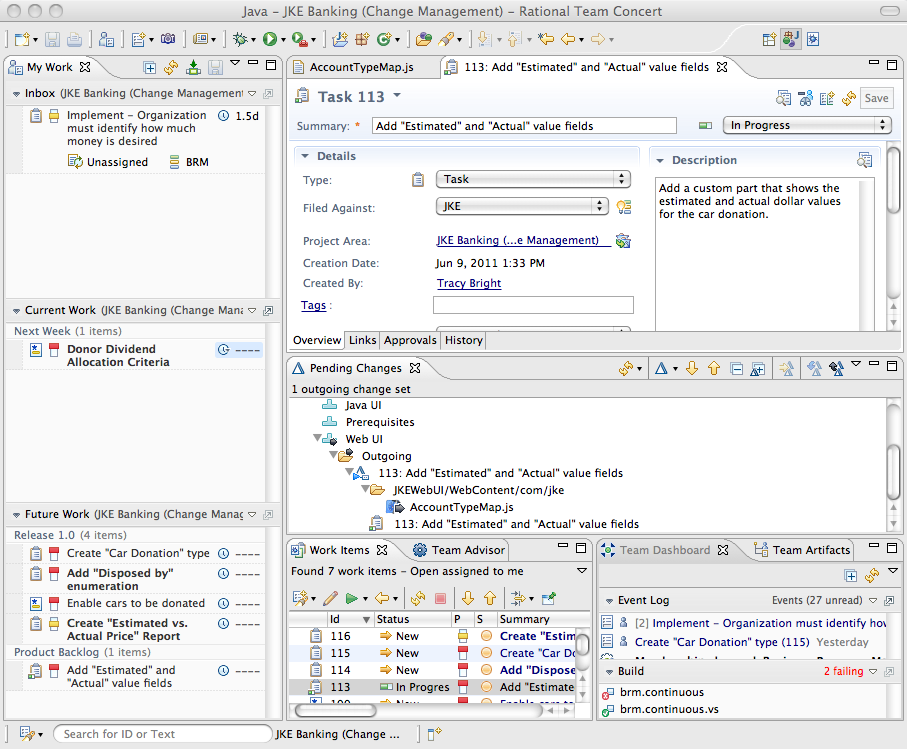The height and width of the screenshot is (749, 907).
Task: Refresh Task 113 editor with the arrows icon
Action: (849, 98)
